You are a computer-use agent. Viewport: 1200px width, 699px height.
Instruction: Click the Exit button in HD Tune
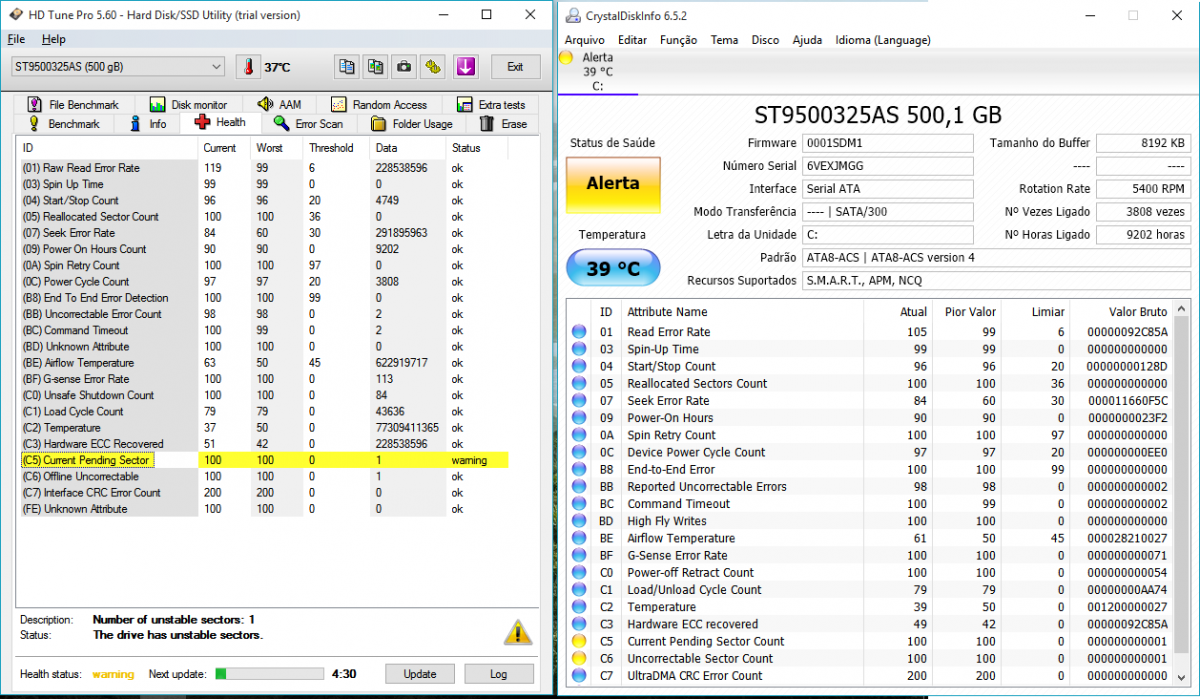click(514, 67)
